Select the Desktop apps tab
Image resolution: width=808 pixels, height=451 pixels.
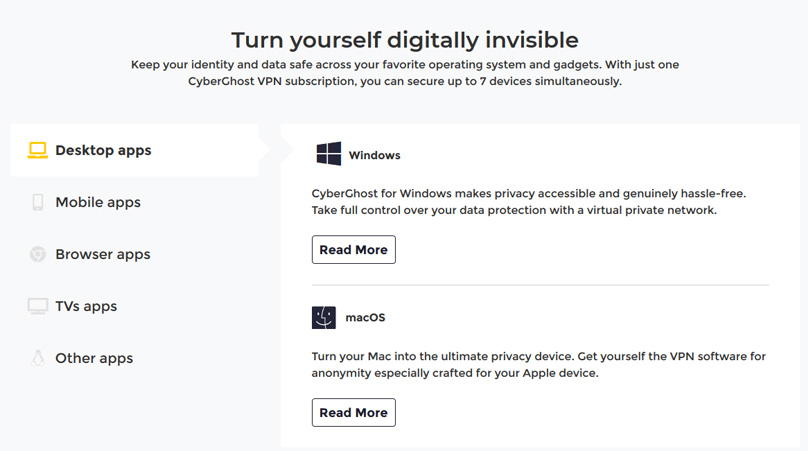[x=134, y=150]
